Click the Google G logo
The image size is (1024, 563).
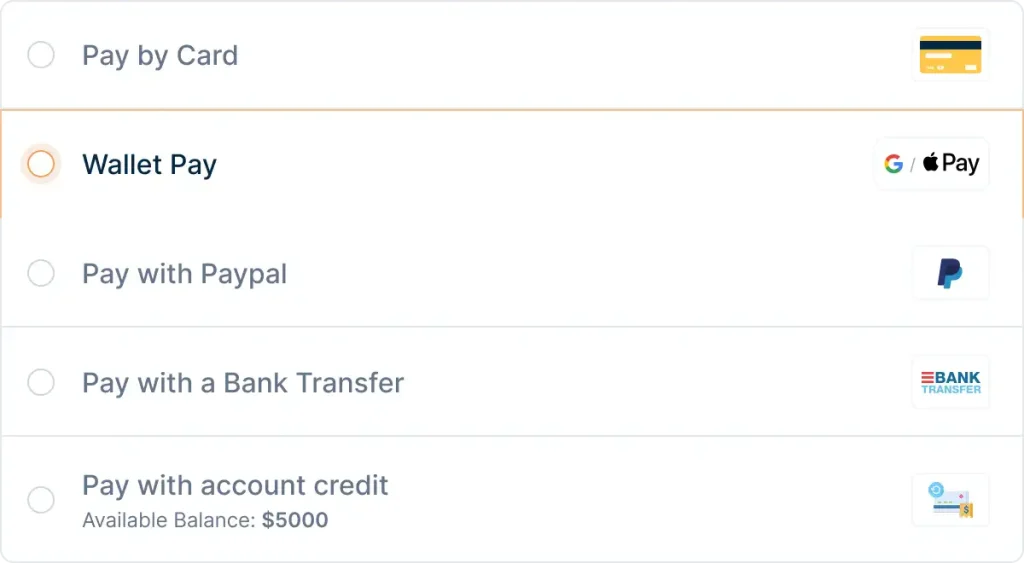click(x=893, y=163)
